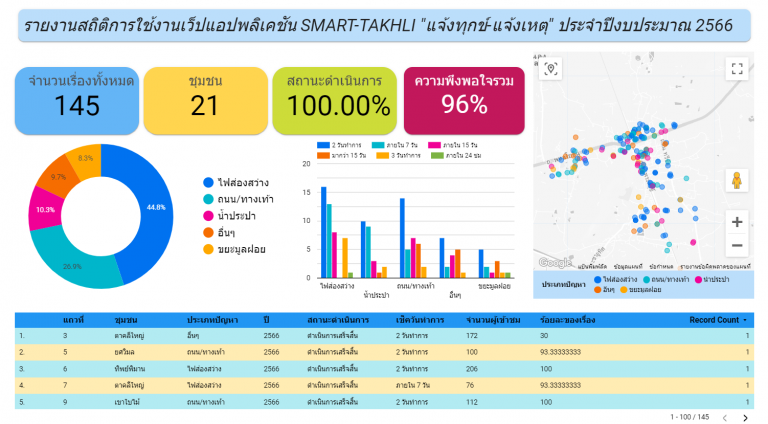Image resolution: width=768 pixels, height=424 pixels.
Task: Click the 'เช็ควันทำการ' column header
Action: (x=420, y=320)
